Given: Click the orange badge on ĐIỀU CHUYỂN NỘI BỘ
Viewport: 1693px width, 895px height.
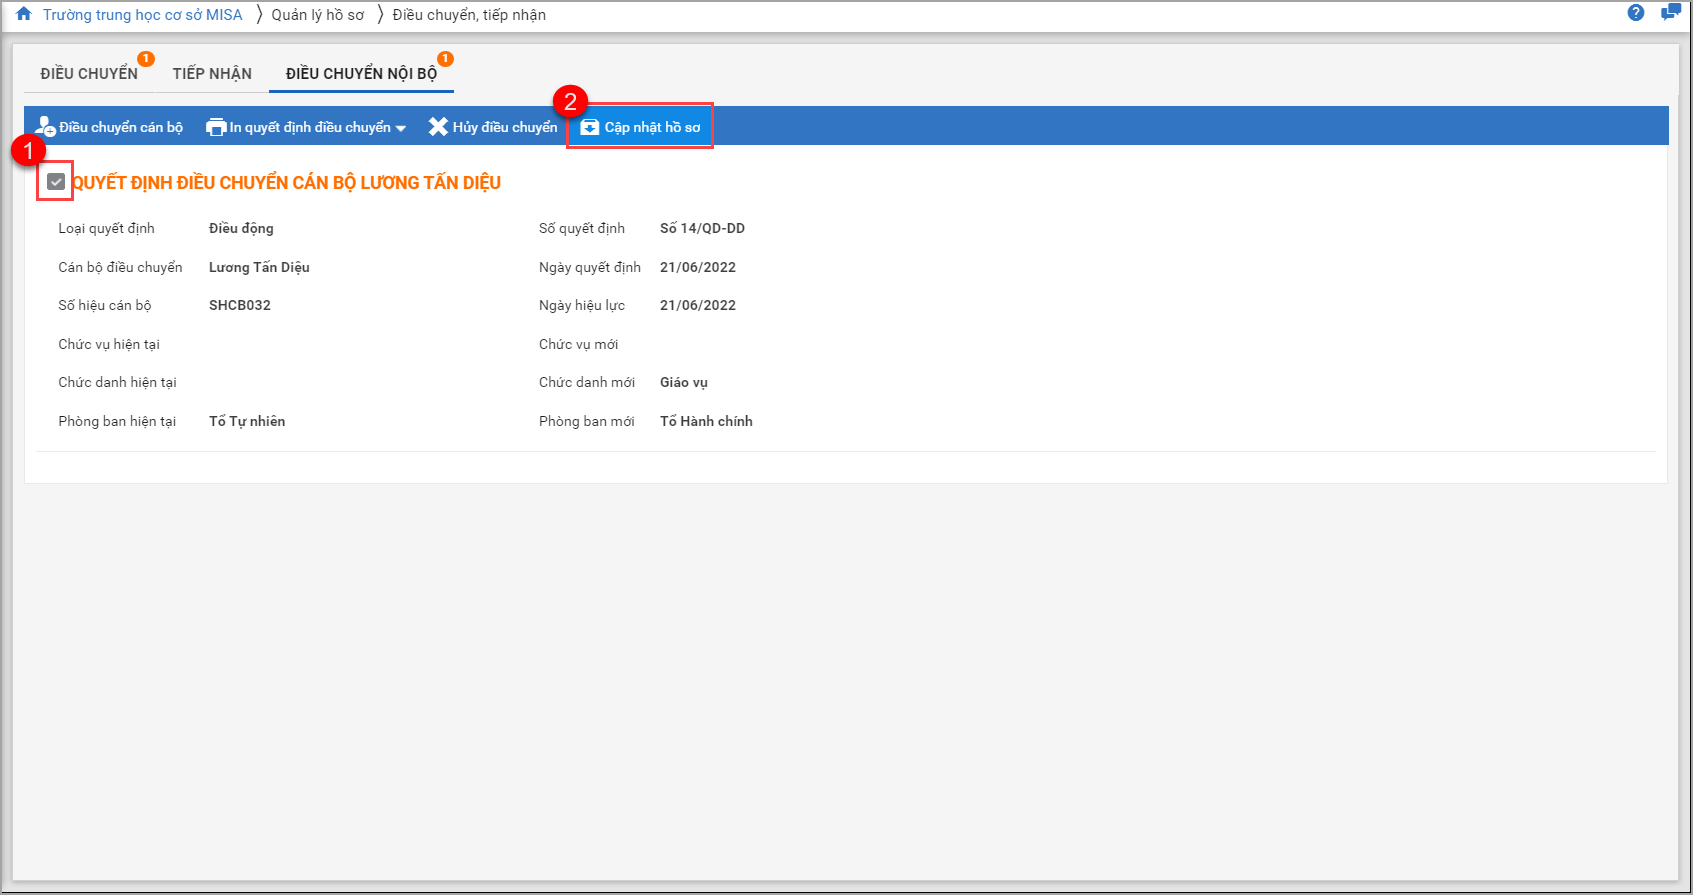Looking at the screenshot, I should (x=445, y=59).
